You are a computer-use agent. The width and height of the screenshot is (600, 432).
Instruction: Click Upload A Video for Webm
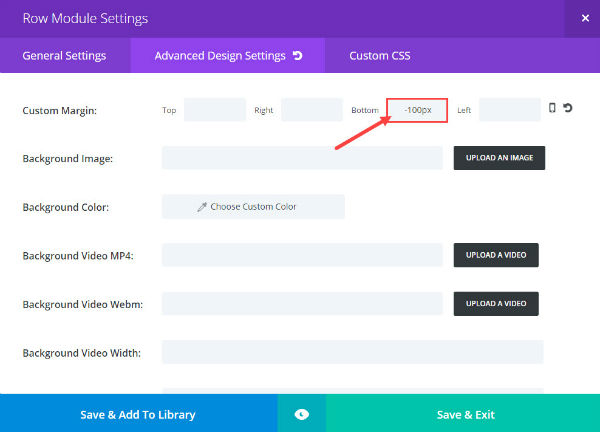(x=496, y=303)
